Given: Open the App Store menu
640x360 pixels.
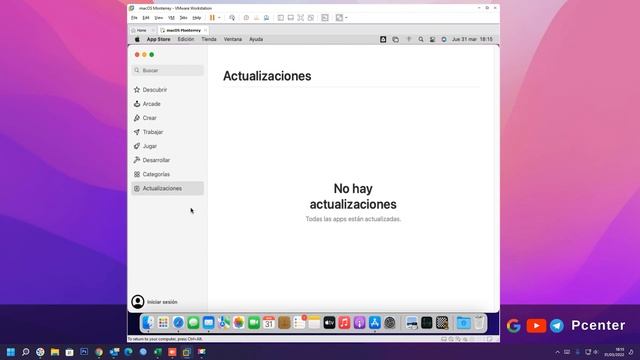Looking at the screenshot, I should tap(158, 40).
